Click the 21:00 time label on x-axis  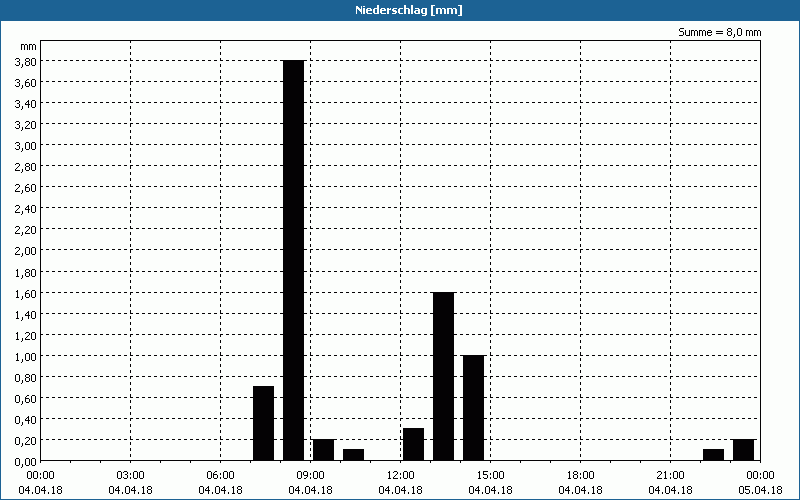click(x=670, y=476)
